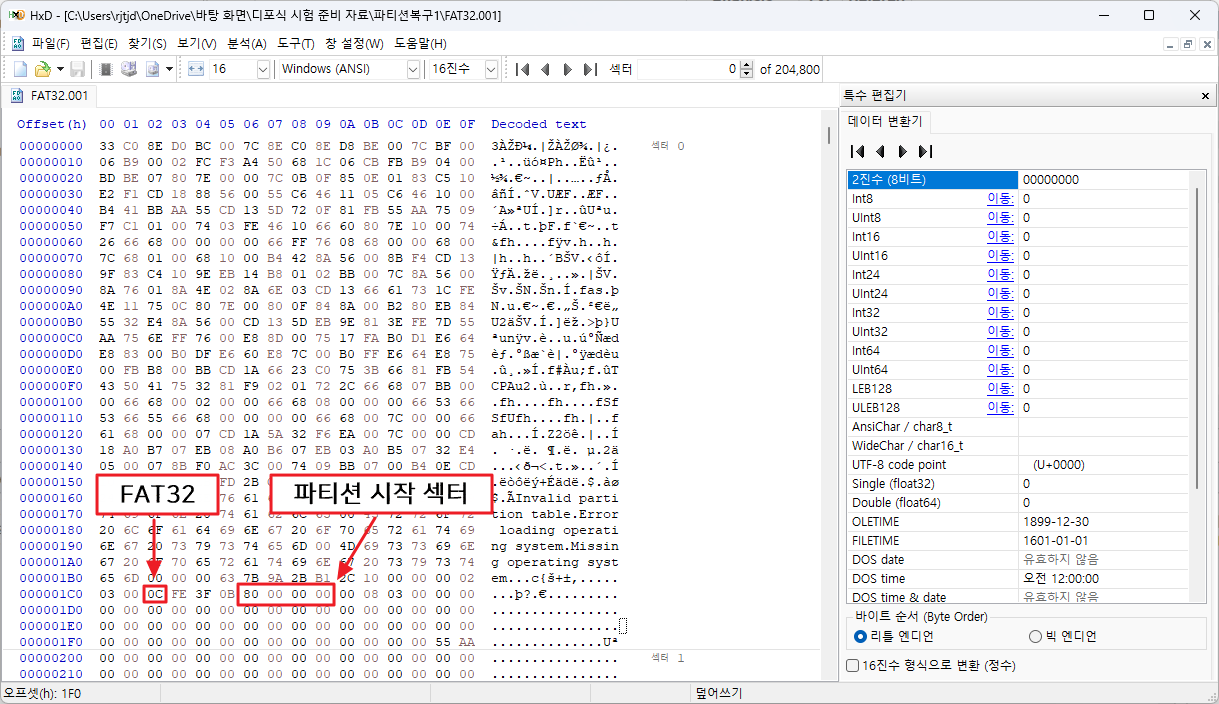
Task: Click the 덮어쓰기 mode in status bar
Action: 718,692
